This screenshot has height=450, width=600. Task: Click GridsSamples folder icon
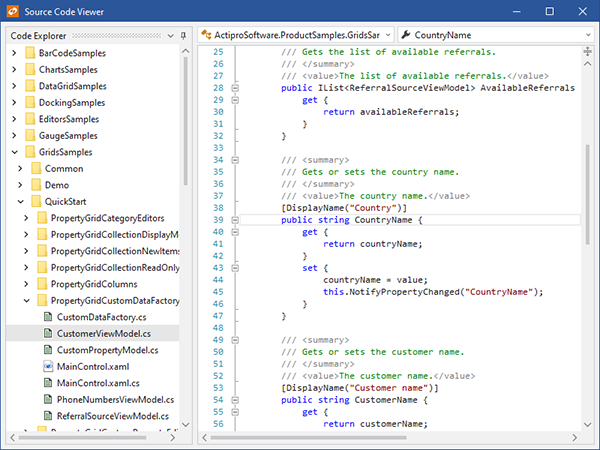coord(30,152)
